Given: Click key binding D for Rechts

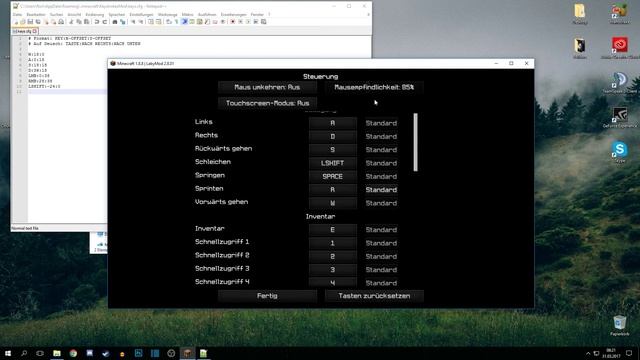Looking at the screenshot, I should 333,136.
